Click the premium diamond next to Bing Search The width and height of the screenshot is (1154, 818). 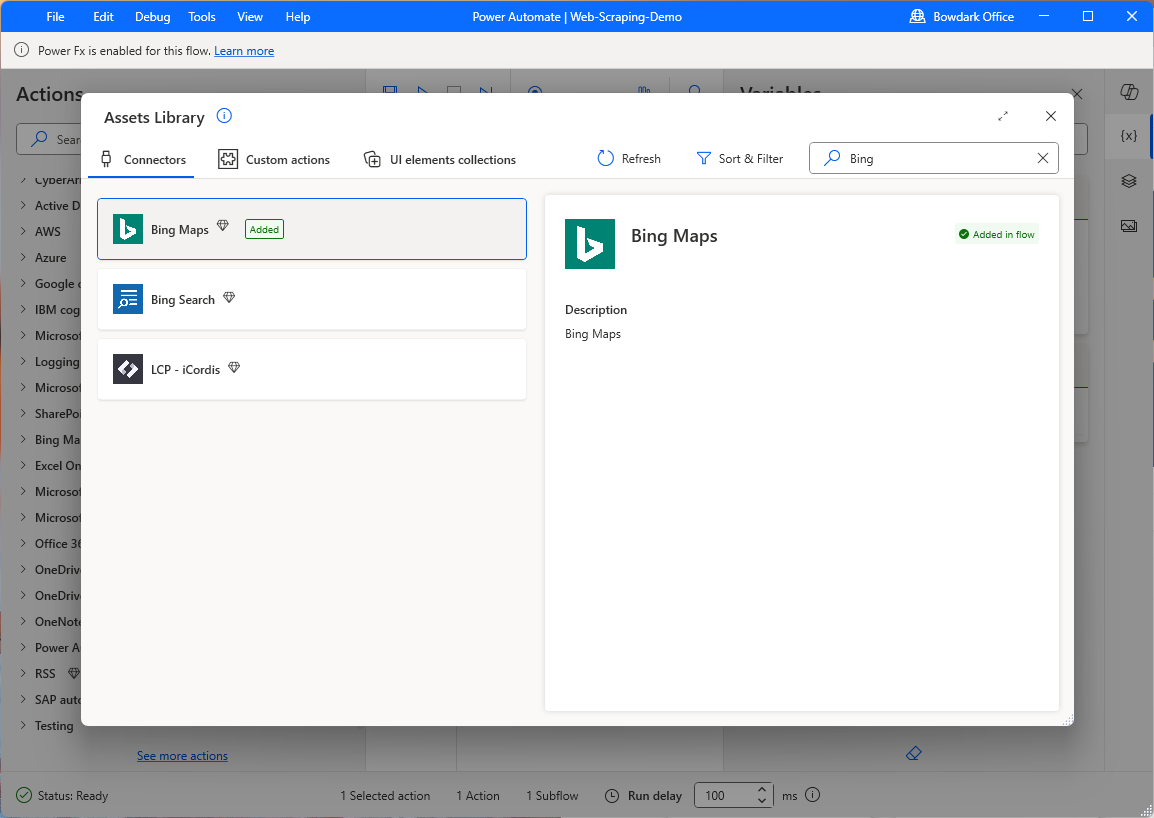pyautogui.click(x=229, y=297)
